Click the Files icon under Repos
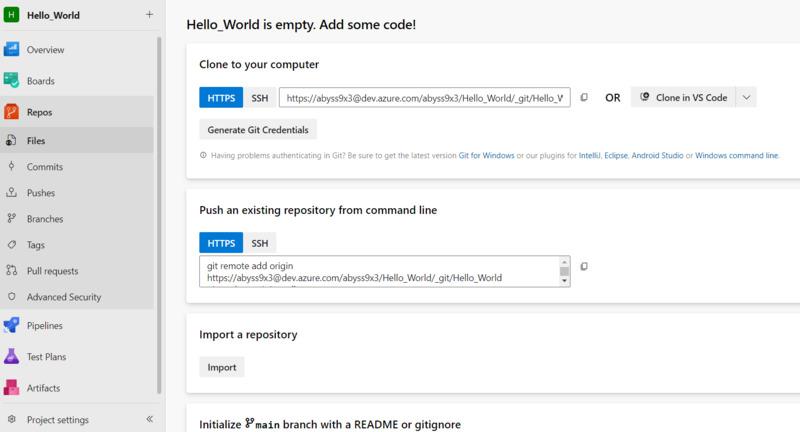Viewport: 800px width, 432px height. [x=11, y=141]
